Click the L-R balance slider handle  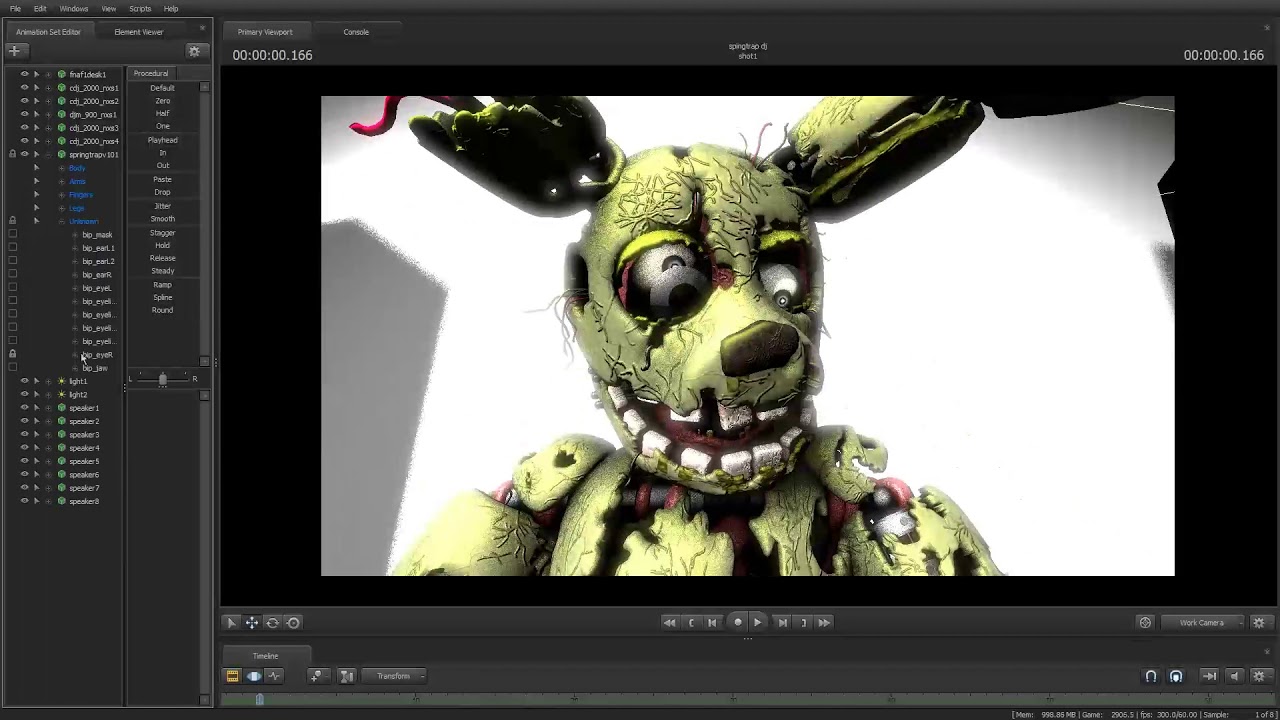click(x=163, y=379)
